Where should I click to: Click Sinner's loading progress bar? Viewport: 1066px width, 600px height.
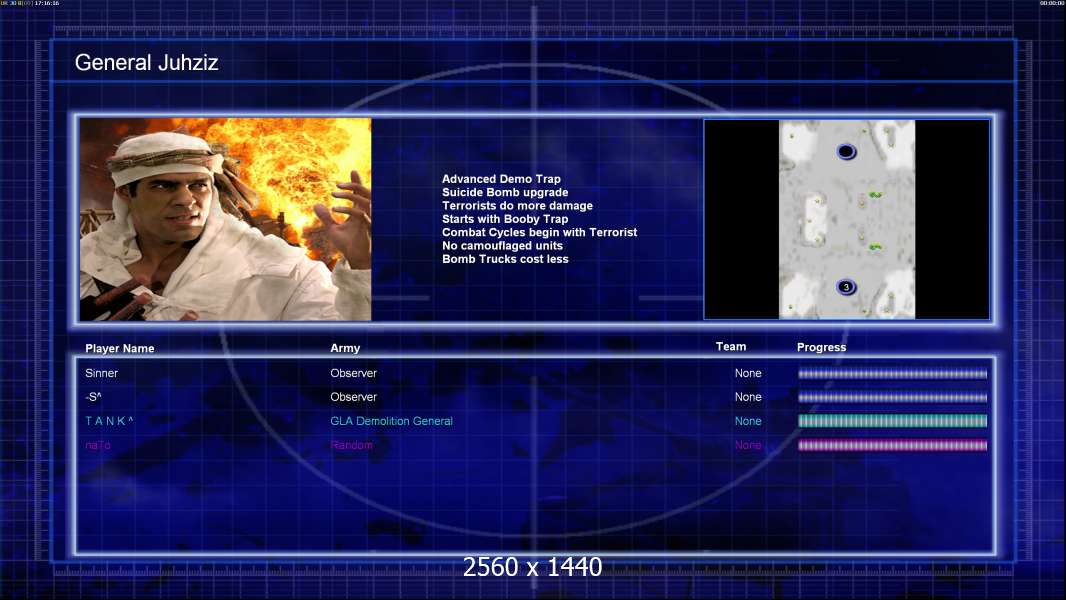[893, 374]
